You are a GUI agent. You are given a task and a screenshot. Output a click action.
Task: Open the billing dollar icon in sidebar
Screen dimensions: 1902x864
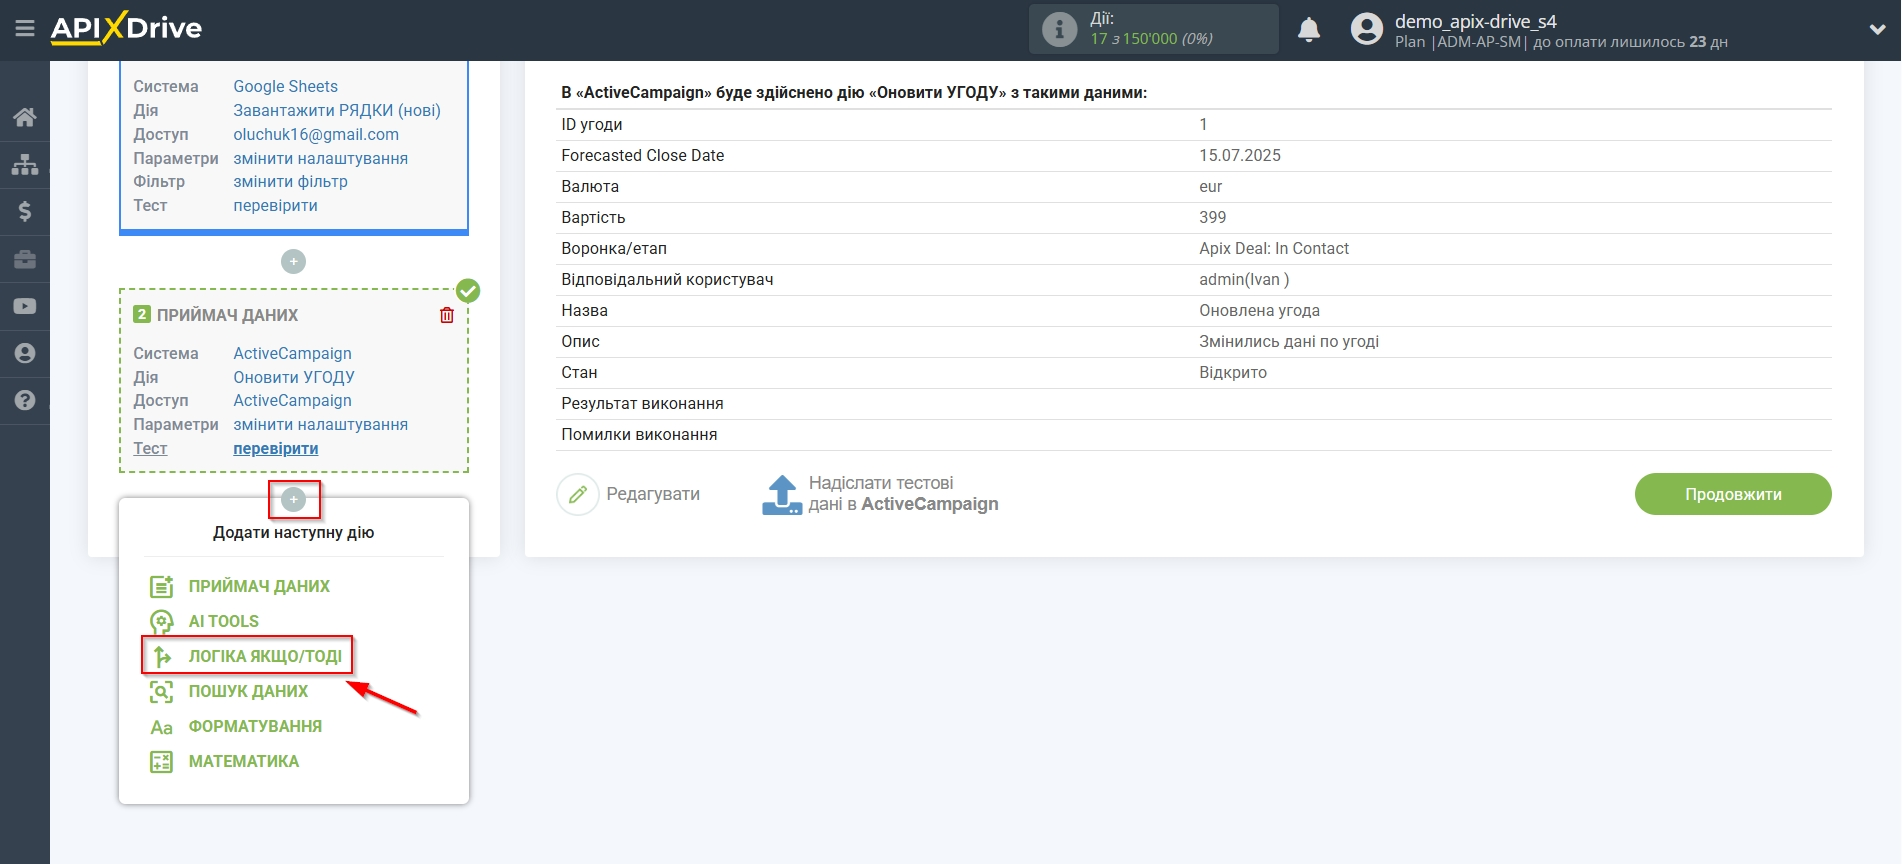(x=25, y=211)
